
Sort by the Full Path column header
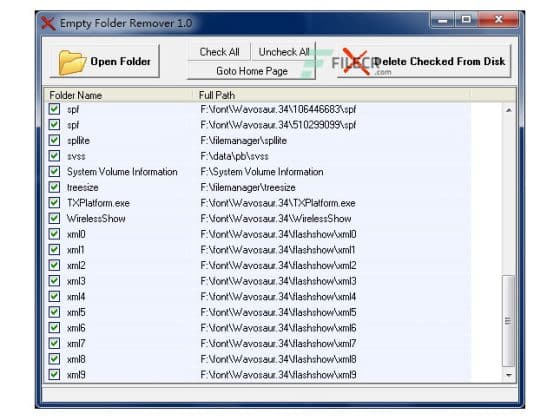point(332,95)
